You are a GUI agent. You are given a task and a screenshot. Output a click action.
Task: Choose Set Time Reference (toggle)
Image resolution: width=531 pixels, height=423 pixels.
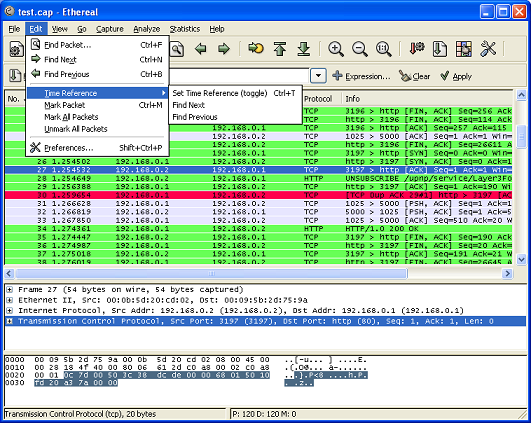coord(235,93)
